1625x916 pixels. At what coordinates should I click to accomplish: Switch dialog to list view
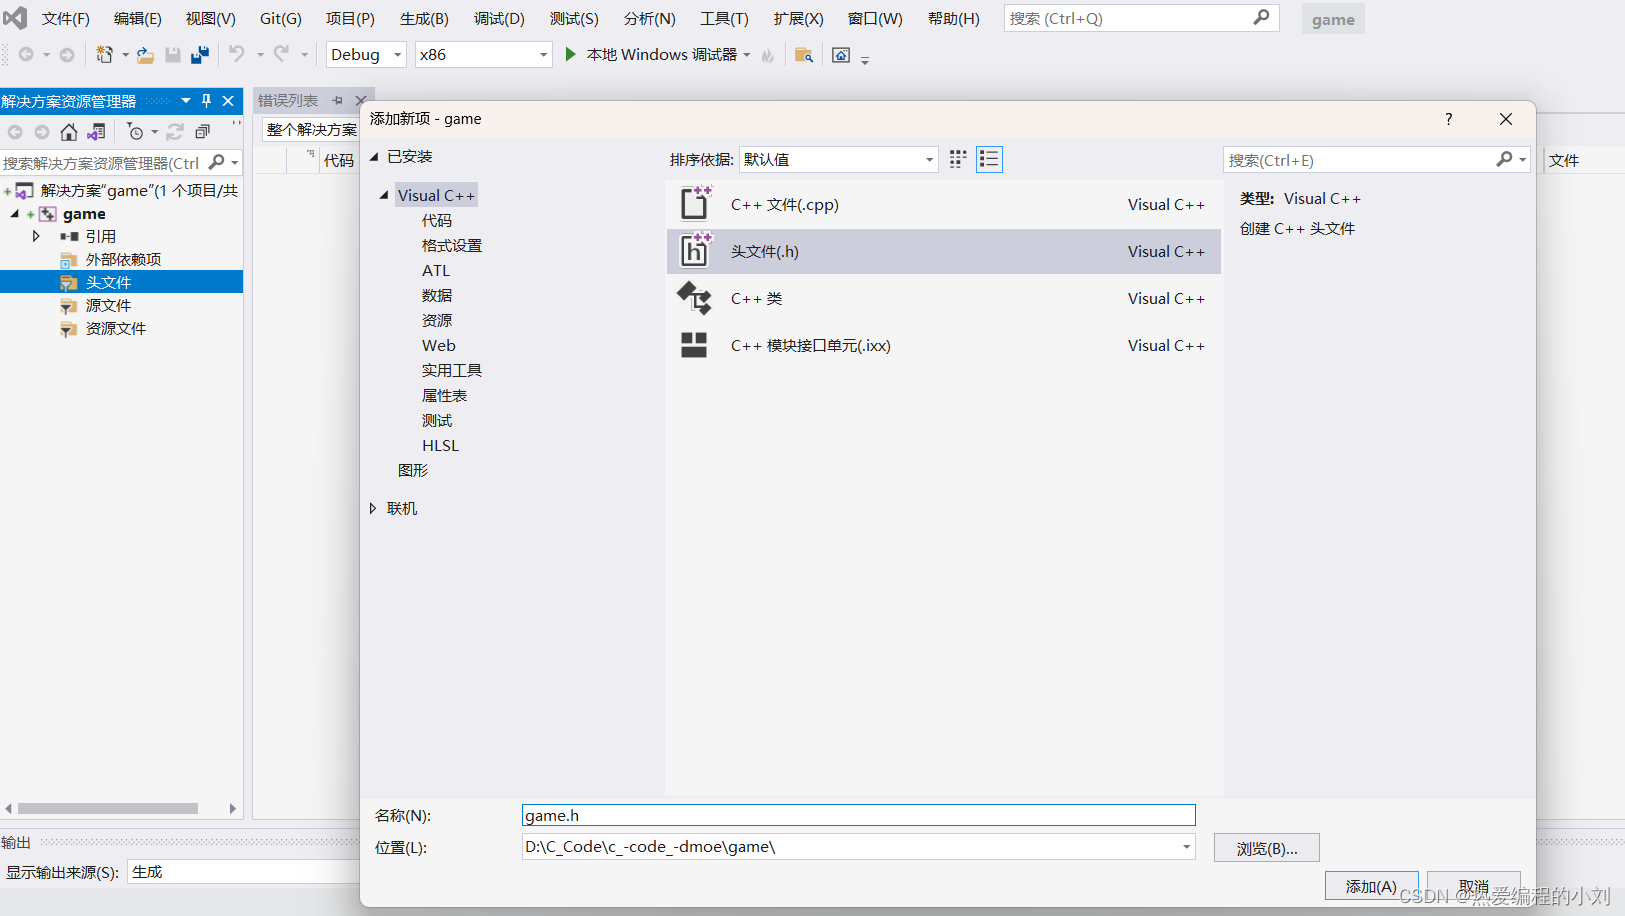(989, 159)
